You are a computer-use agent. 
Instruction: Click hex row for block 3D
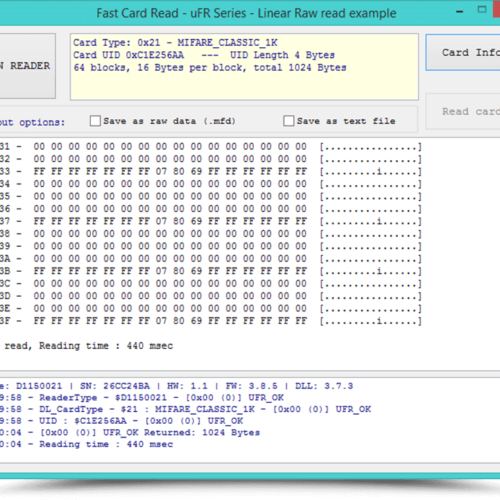pos(211,296)
